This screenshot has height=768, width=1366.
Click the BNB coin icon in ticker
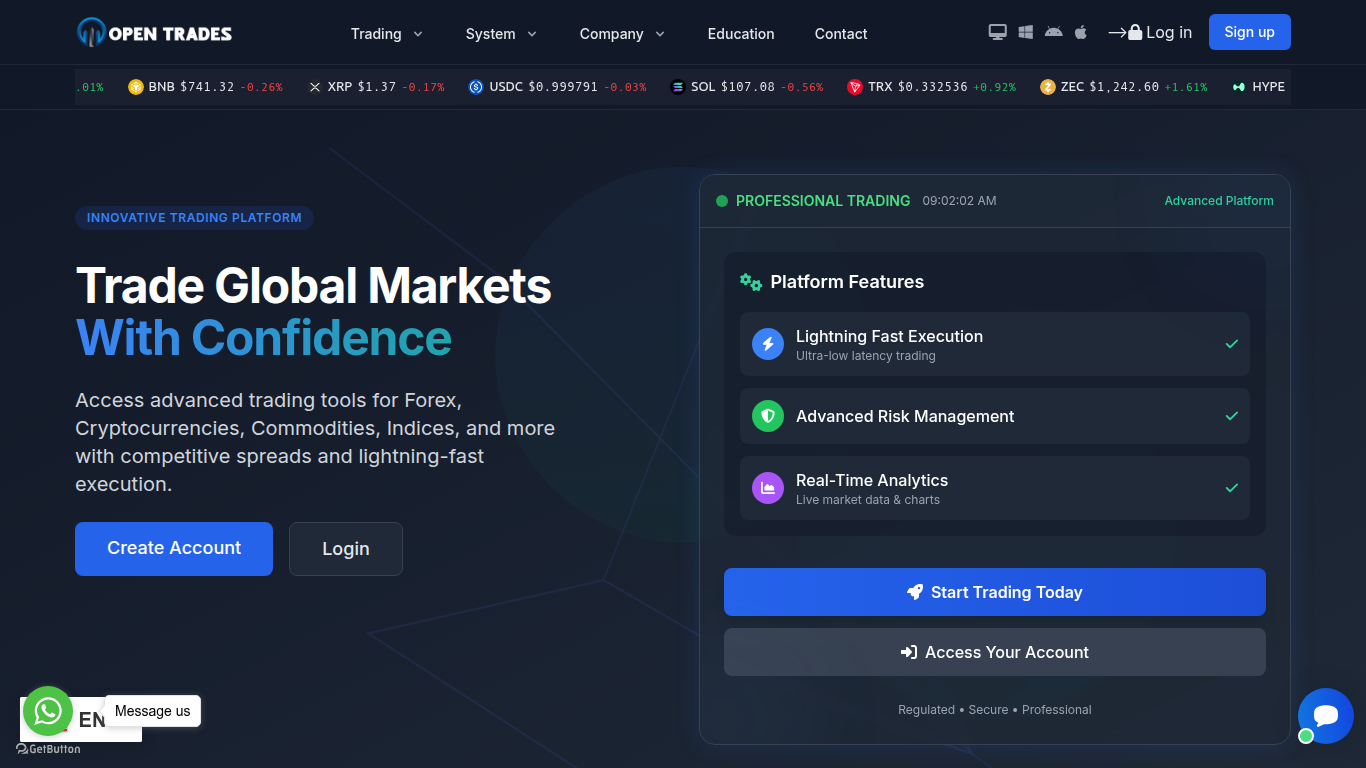[136, 87]
